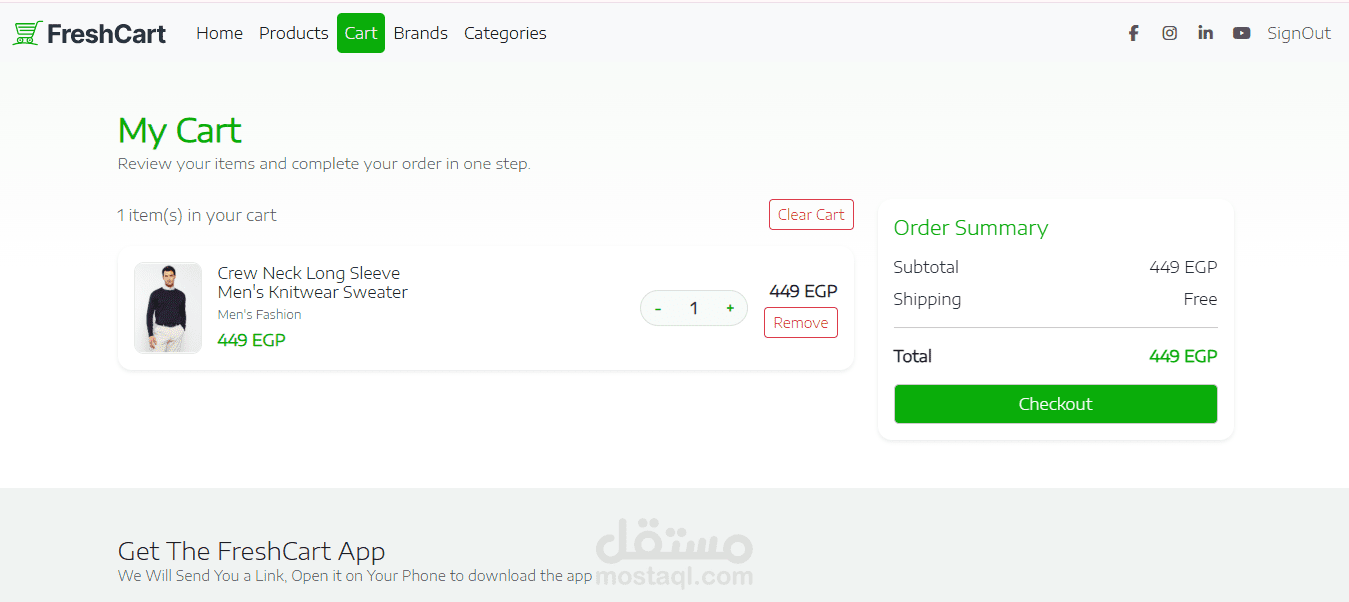This screenshot has width=1349, height=602.
Task: Increase sweater quantity with plus button
Action: (x=730, y=308)
